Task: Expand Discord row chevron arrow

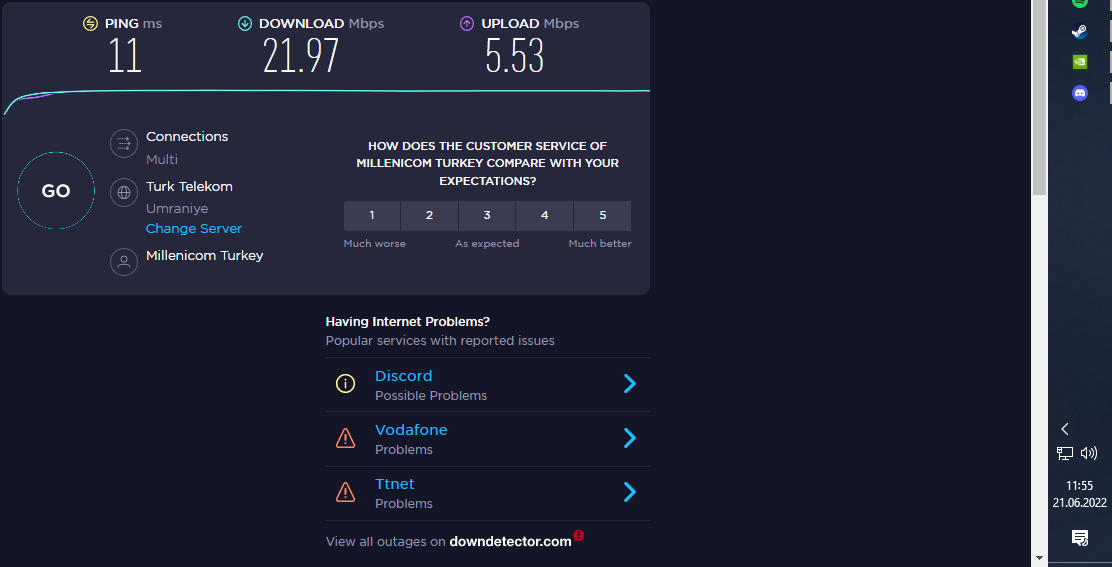Action: click(x=630, y=383)
